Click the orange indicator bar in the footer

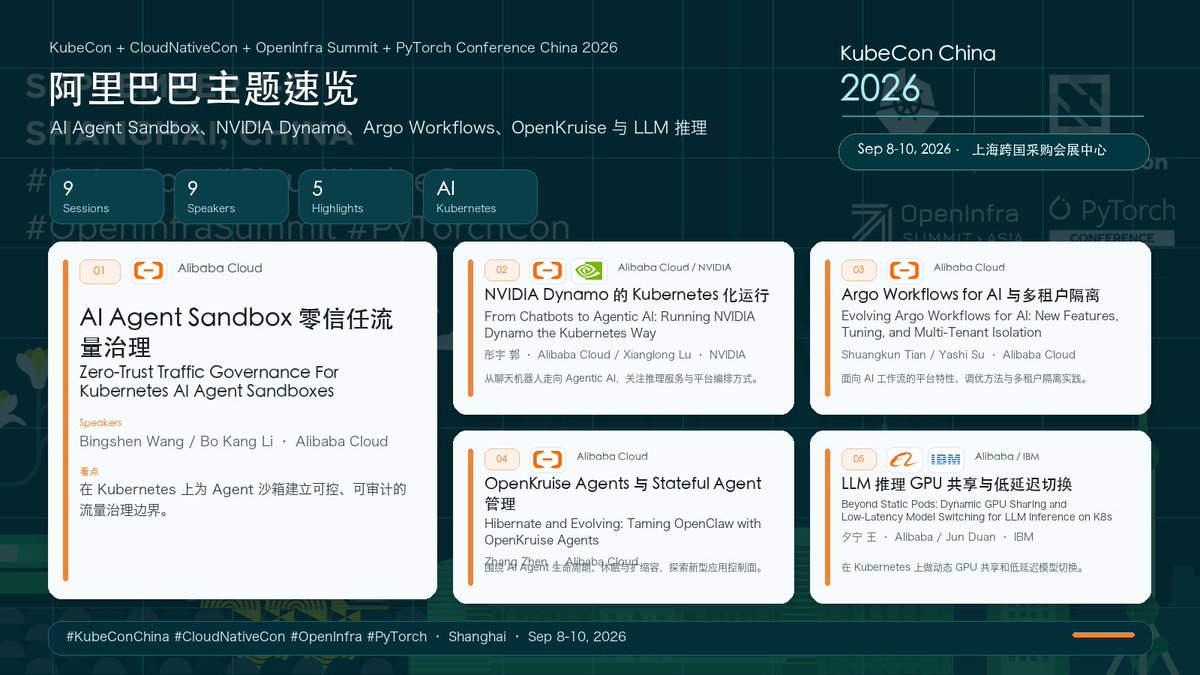click(x=1103, y=635)
